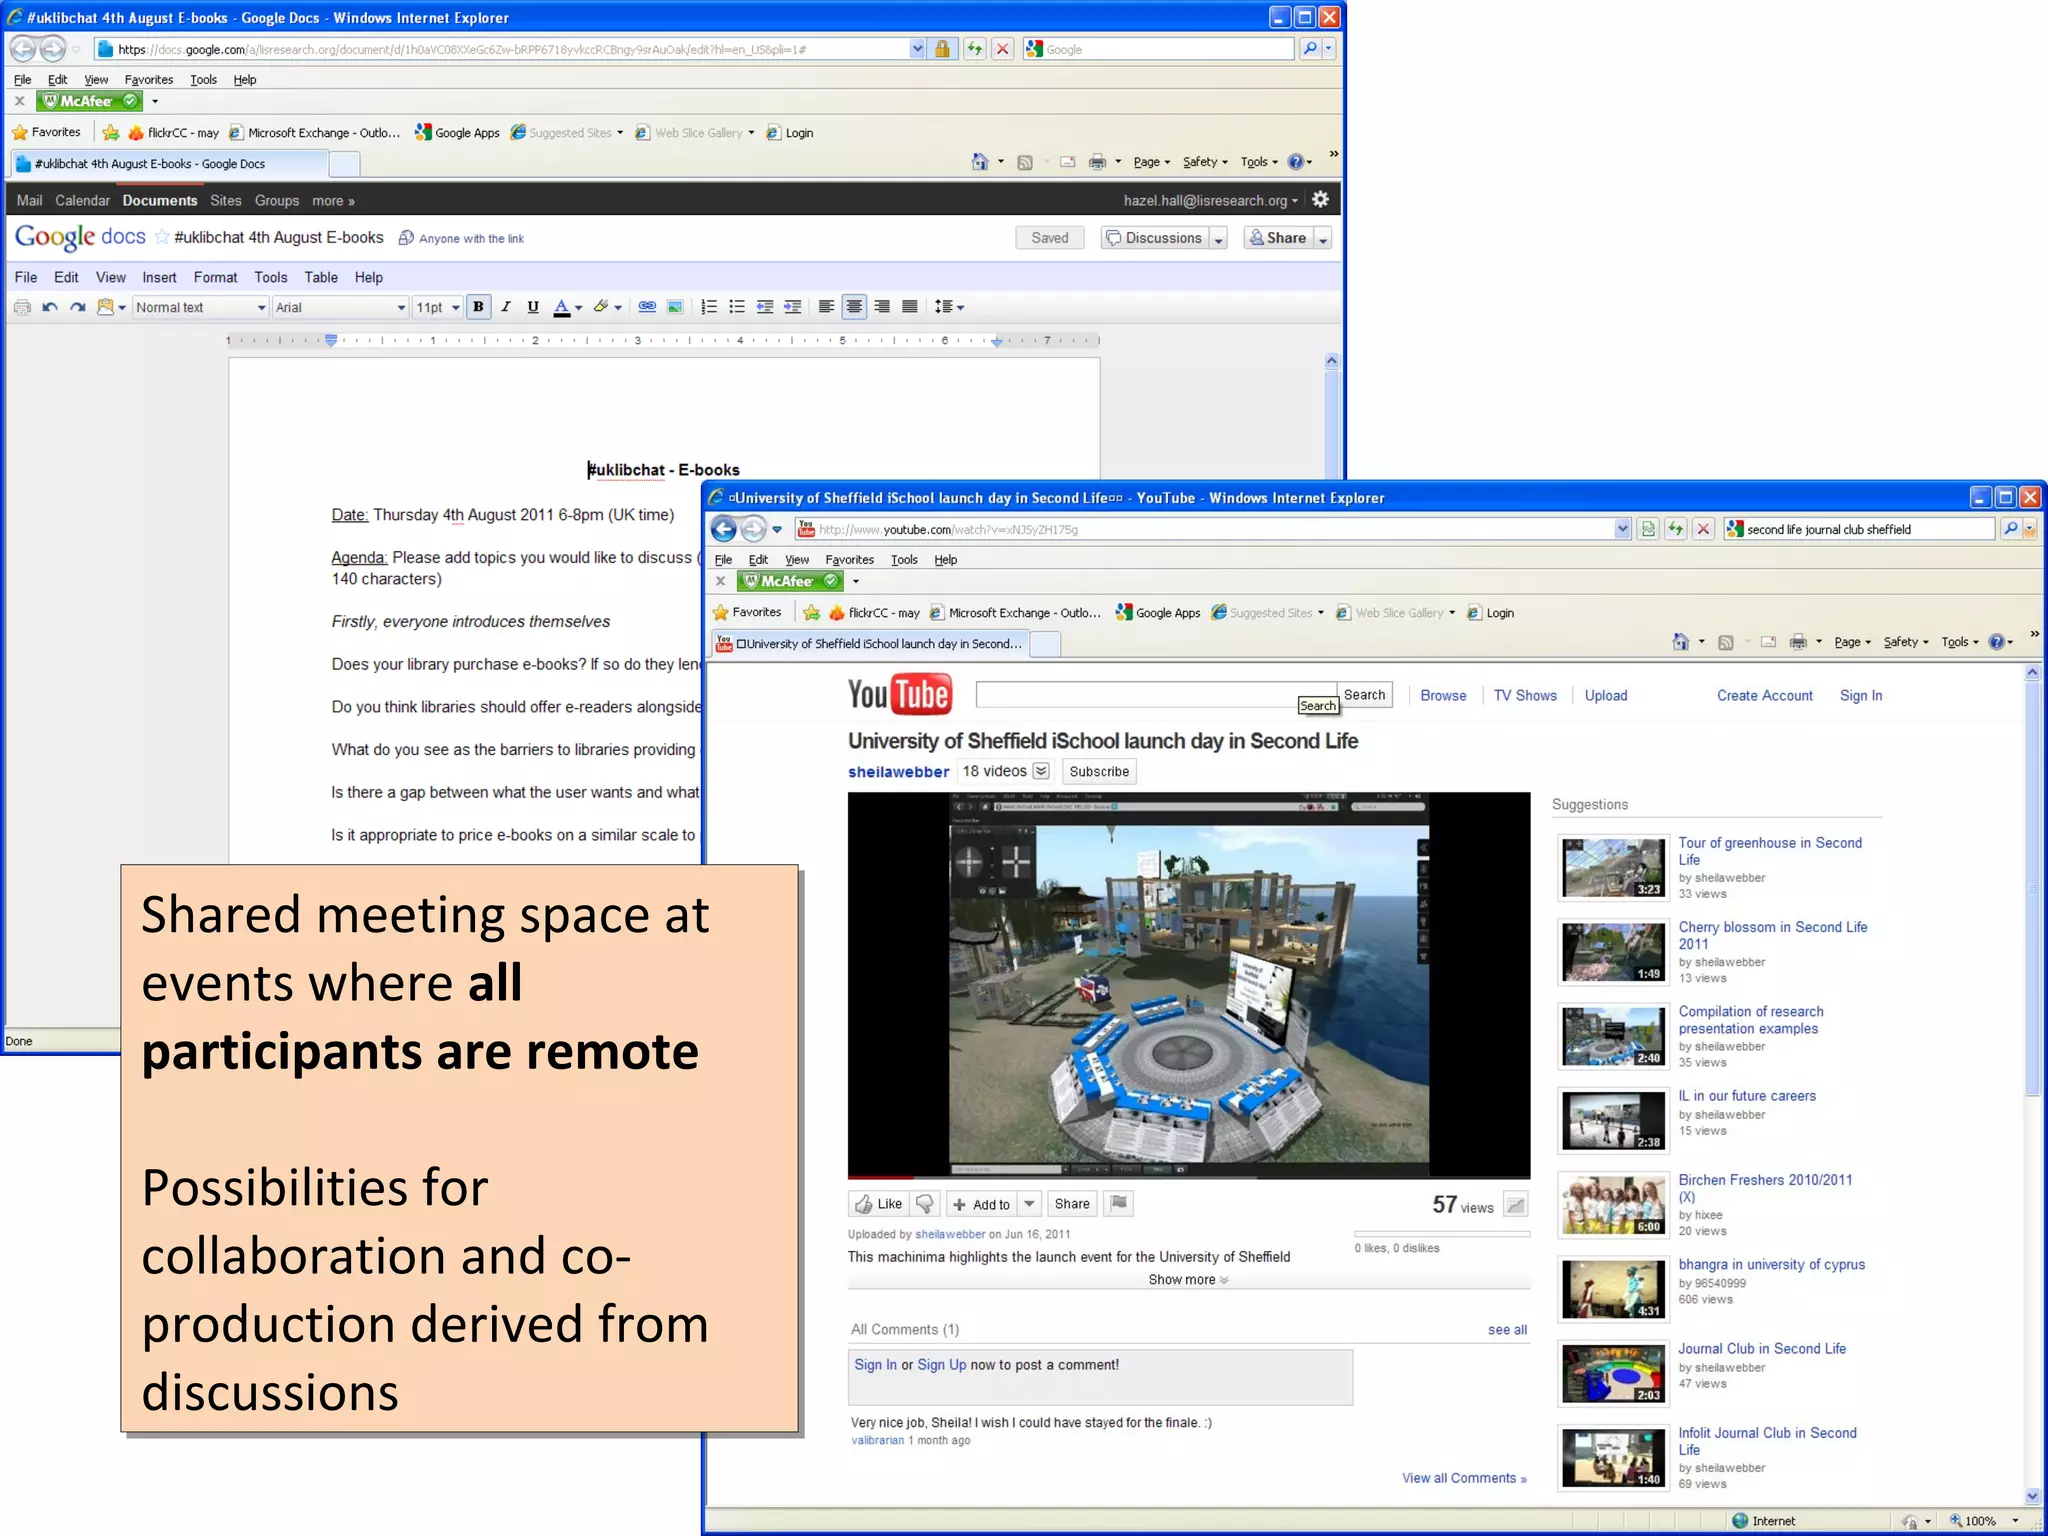Align text left in Google Docs
The image size is (2048, 1536).
pyautogui.click(x=826, y=307)
